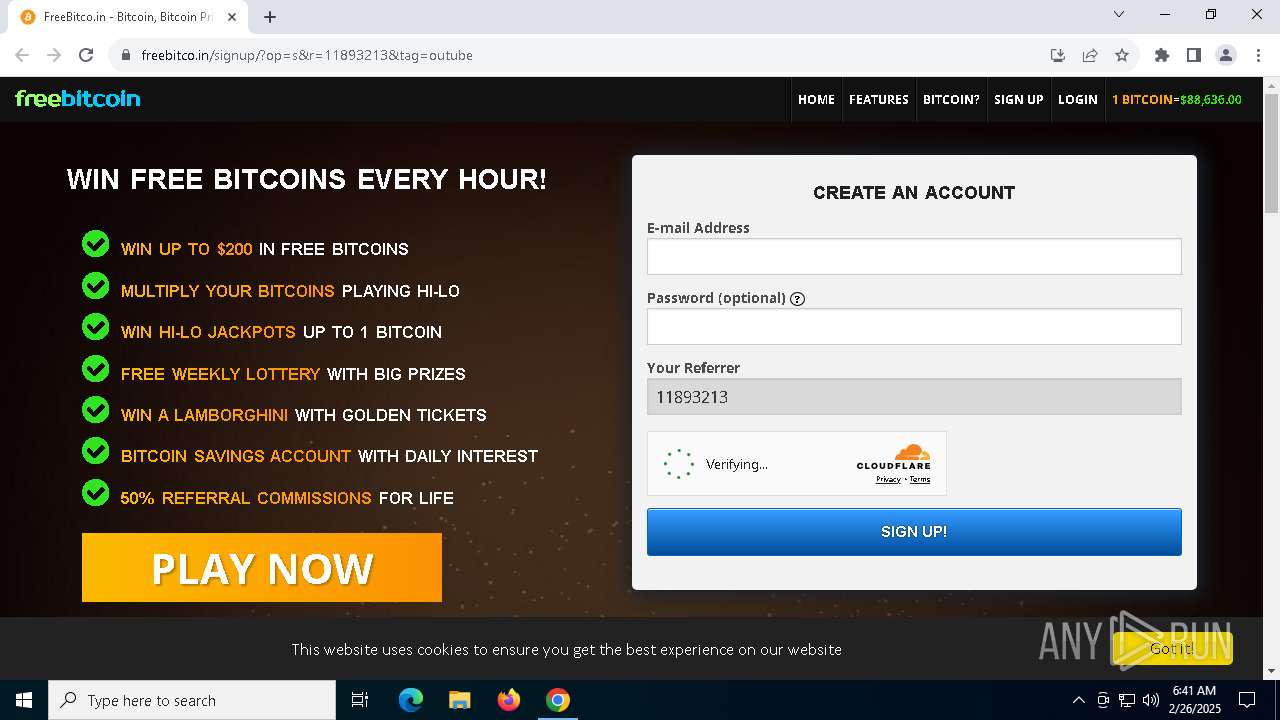Open the Chrome three-dot menu

(1258, 55)
